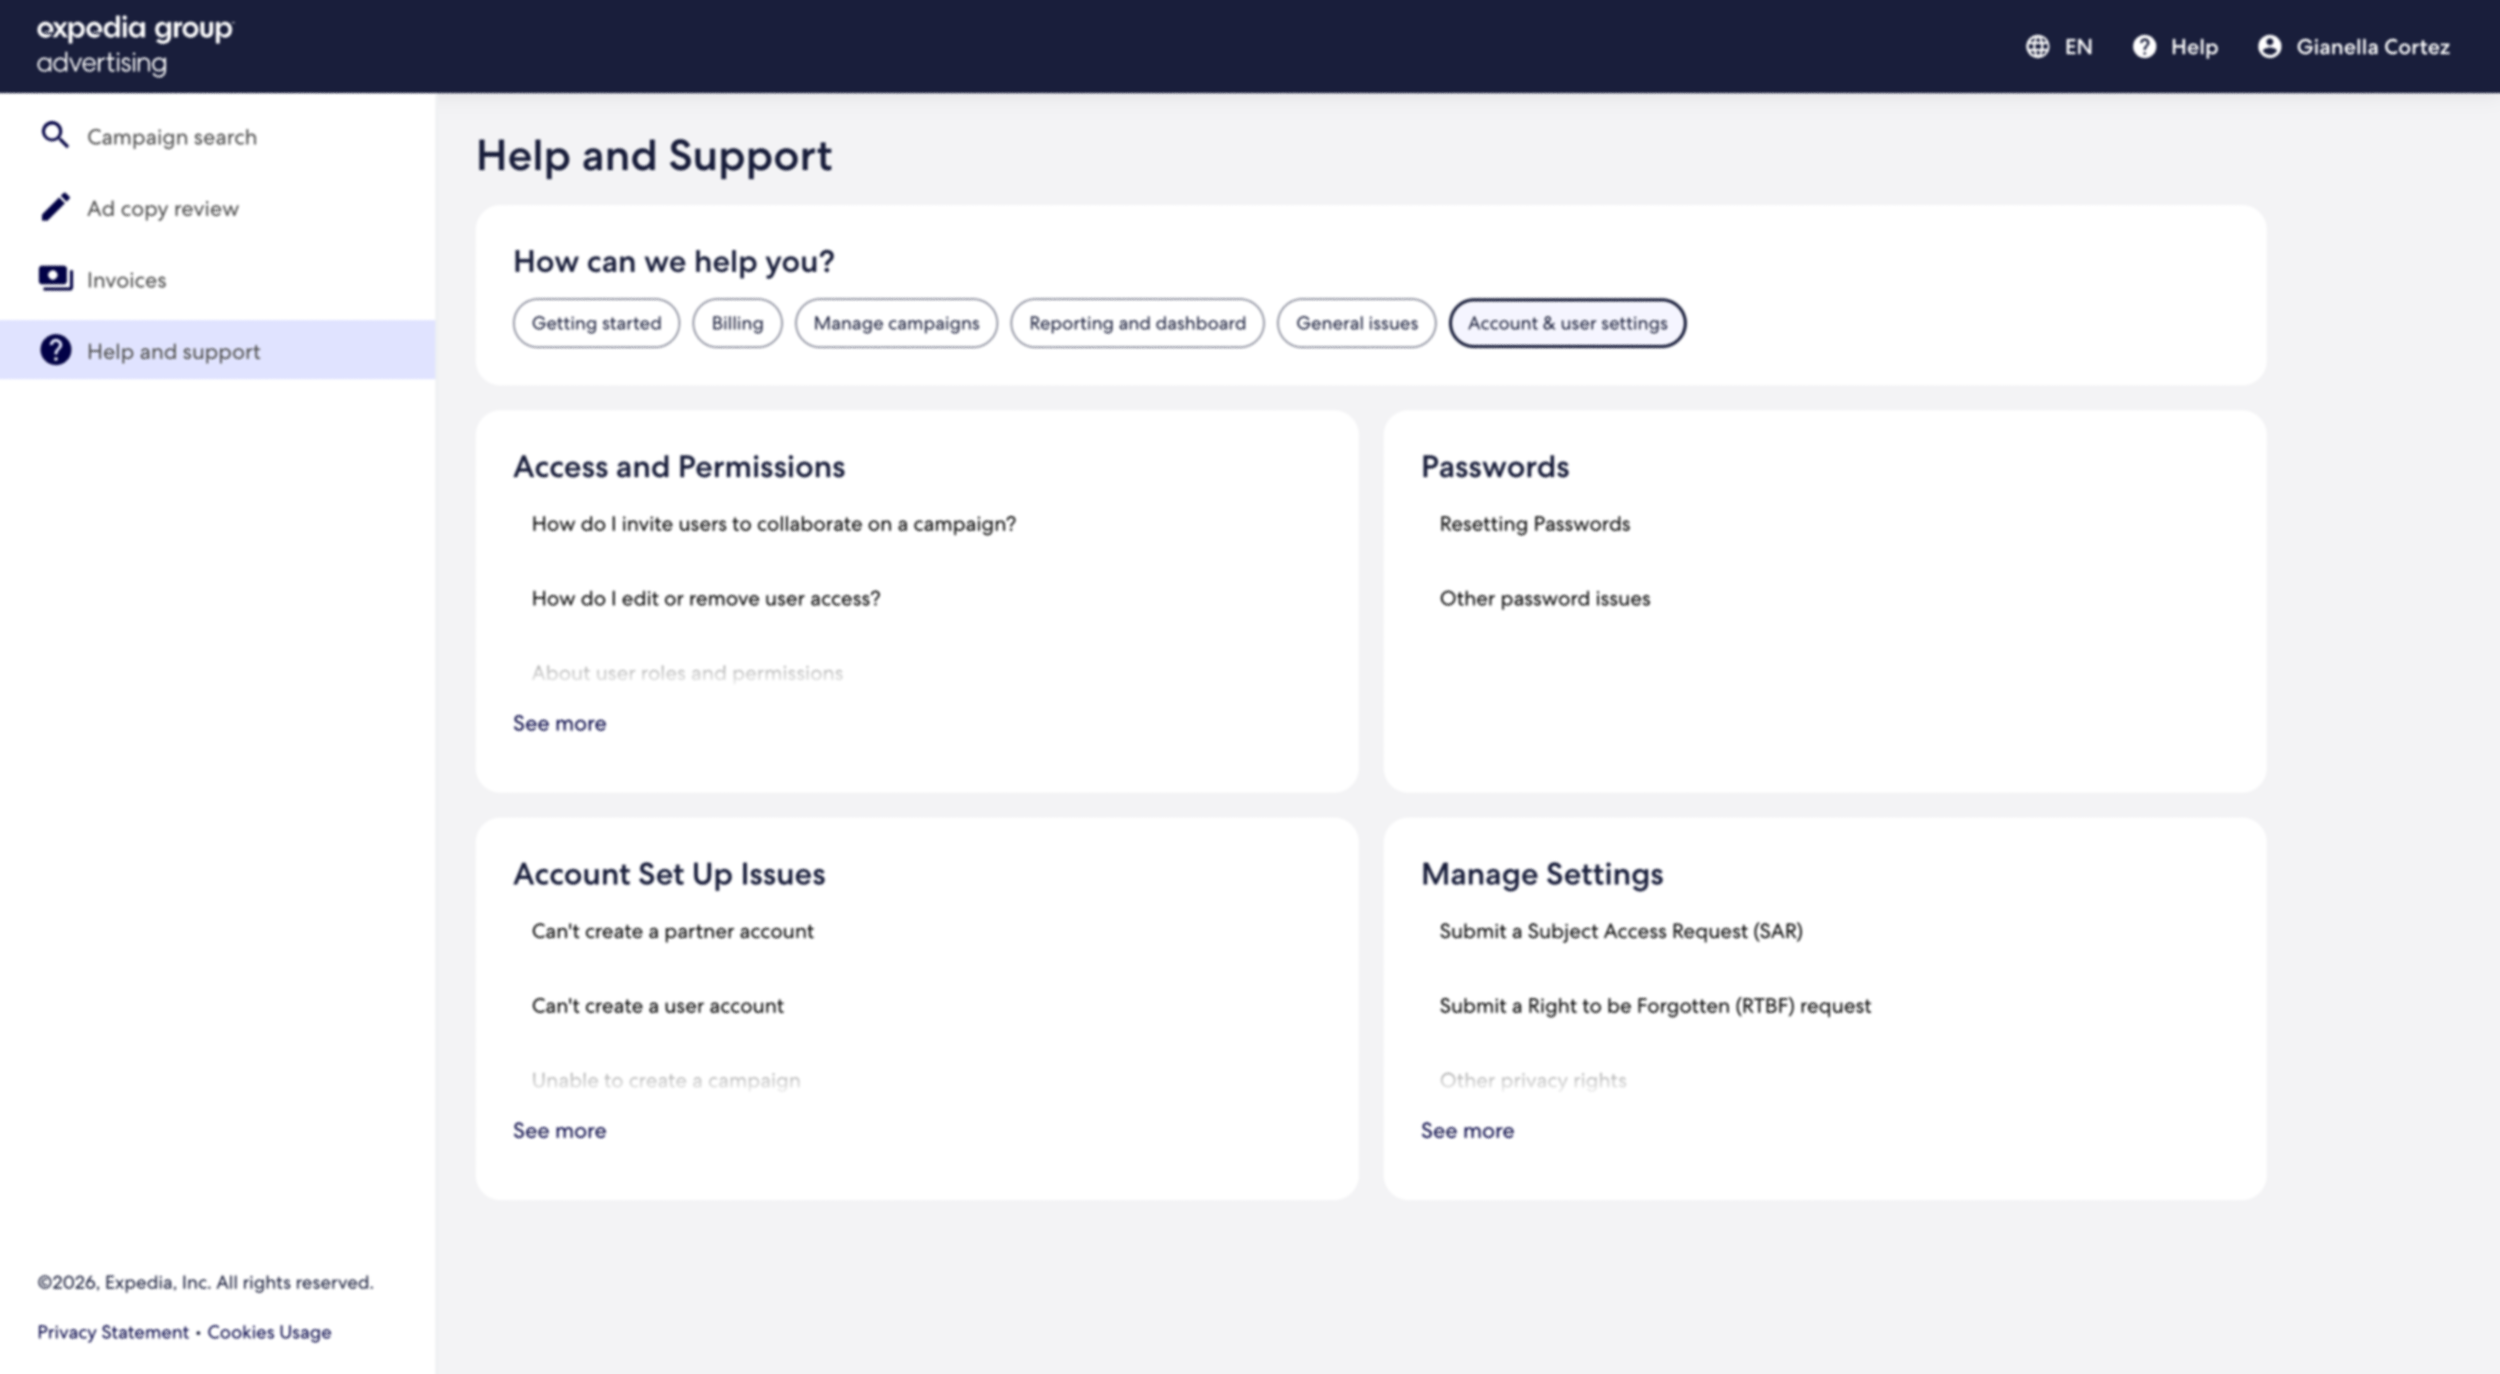Choose the Reporting and dashboard category

pos(1137,323)
